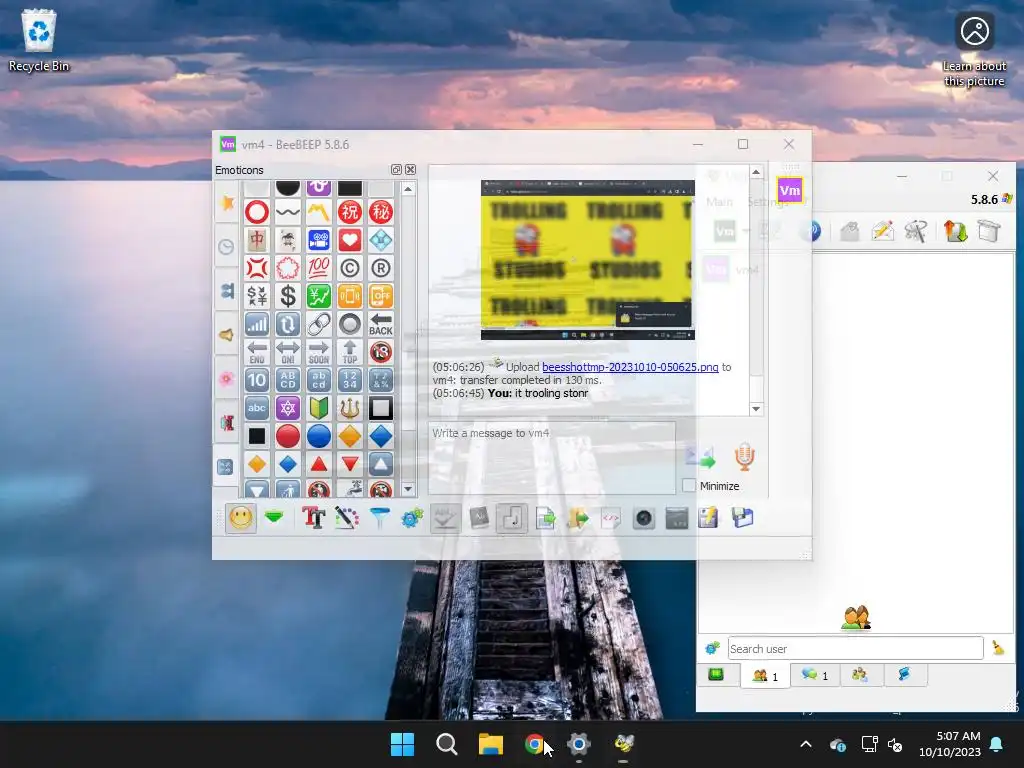
Task: Insert the copyright © emoticon
Action: [349, 268]
